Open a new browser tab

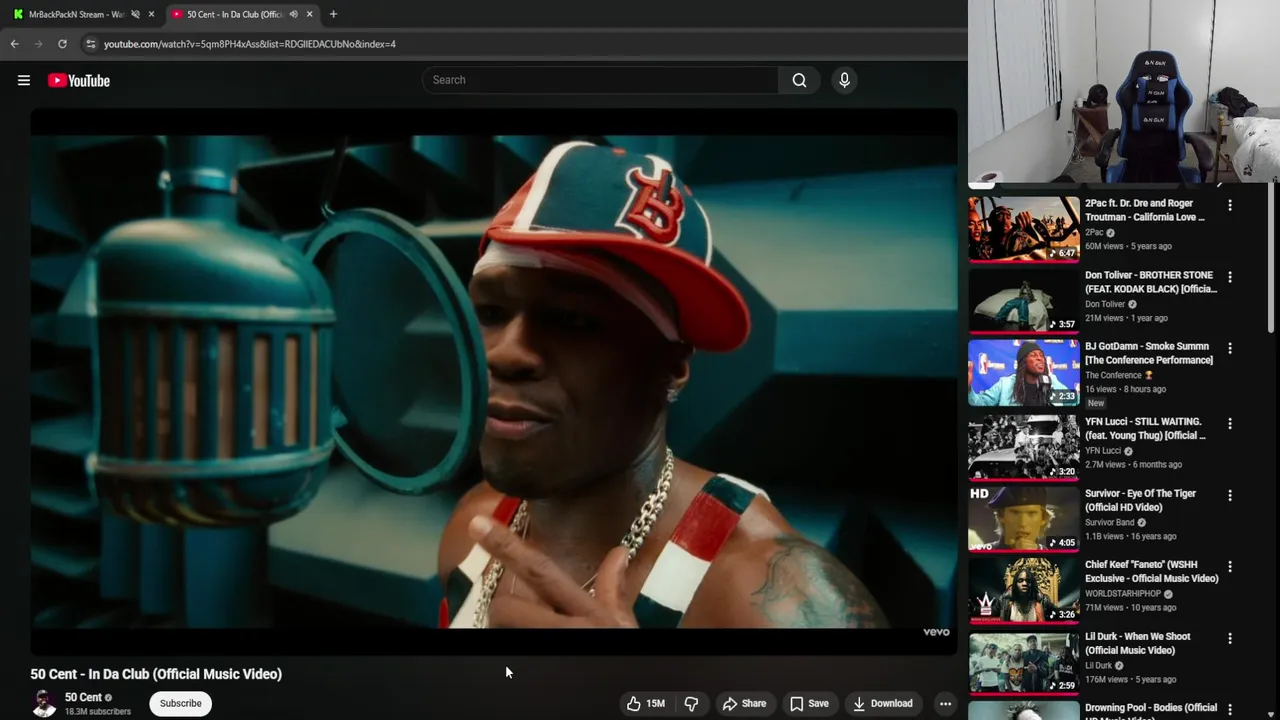[x=333, y=14]
